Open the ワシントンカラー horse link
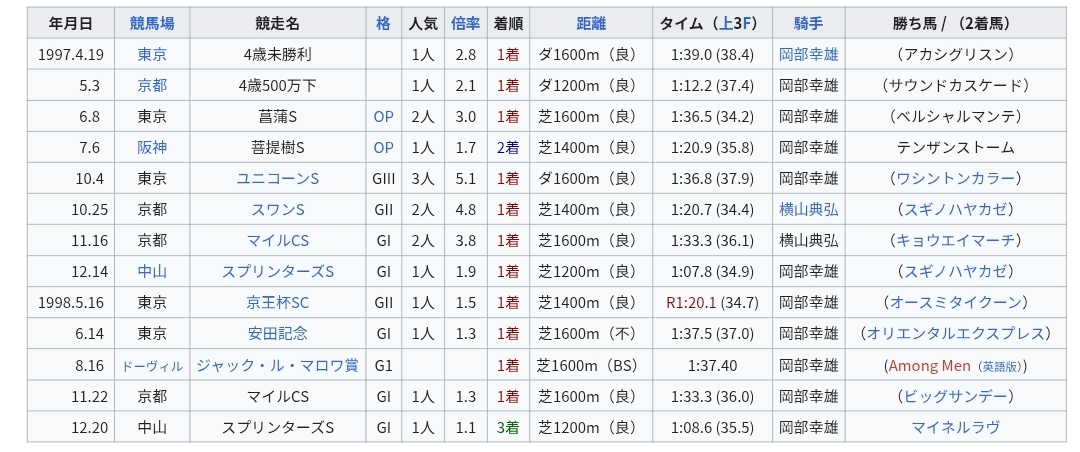Viewport: 1080px width, 452px height. point(956,178)
